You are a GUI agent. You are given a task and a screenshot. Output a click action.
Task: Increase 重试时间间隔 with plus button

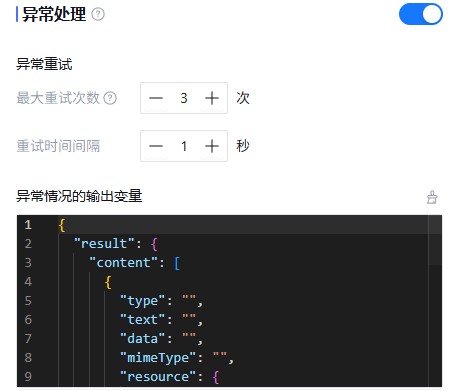[212, 146]
